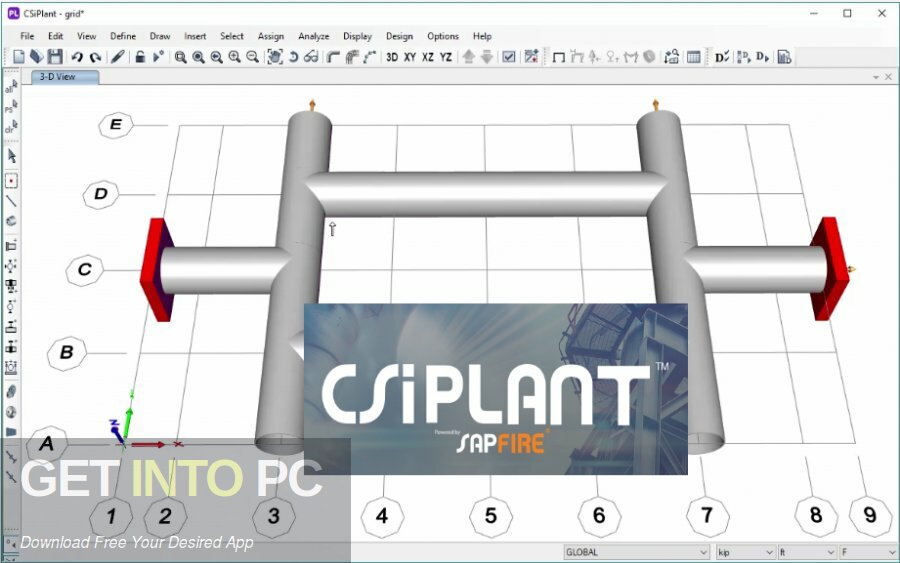Open the Define menu
The height and width of the screenshot is (563, 900).
tap(123, 36)
